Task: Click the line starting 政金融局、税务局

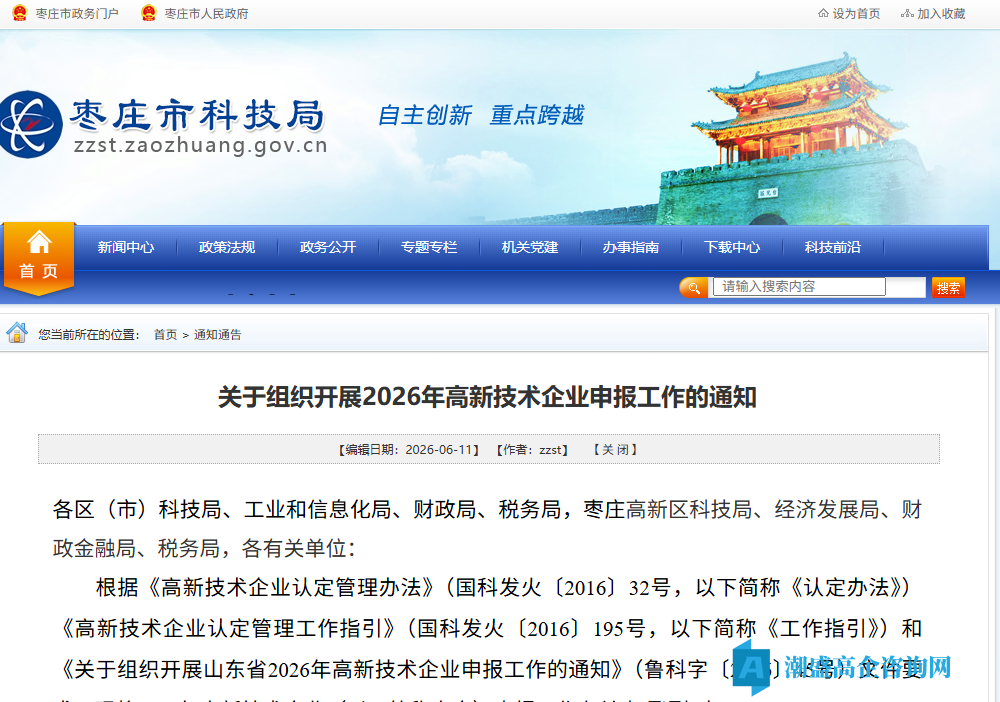Action: 204,548
